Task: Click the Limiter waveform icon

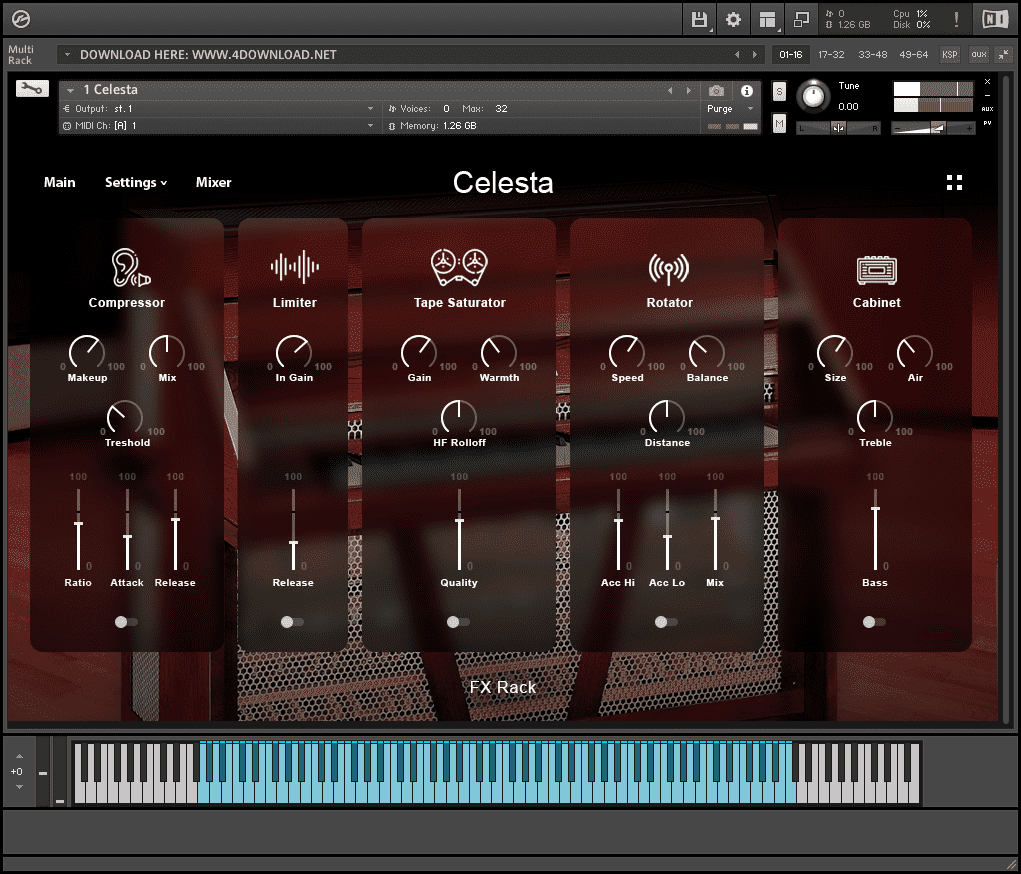Action: click(x=295, y=267)
